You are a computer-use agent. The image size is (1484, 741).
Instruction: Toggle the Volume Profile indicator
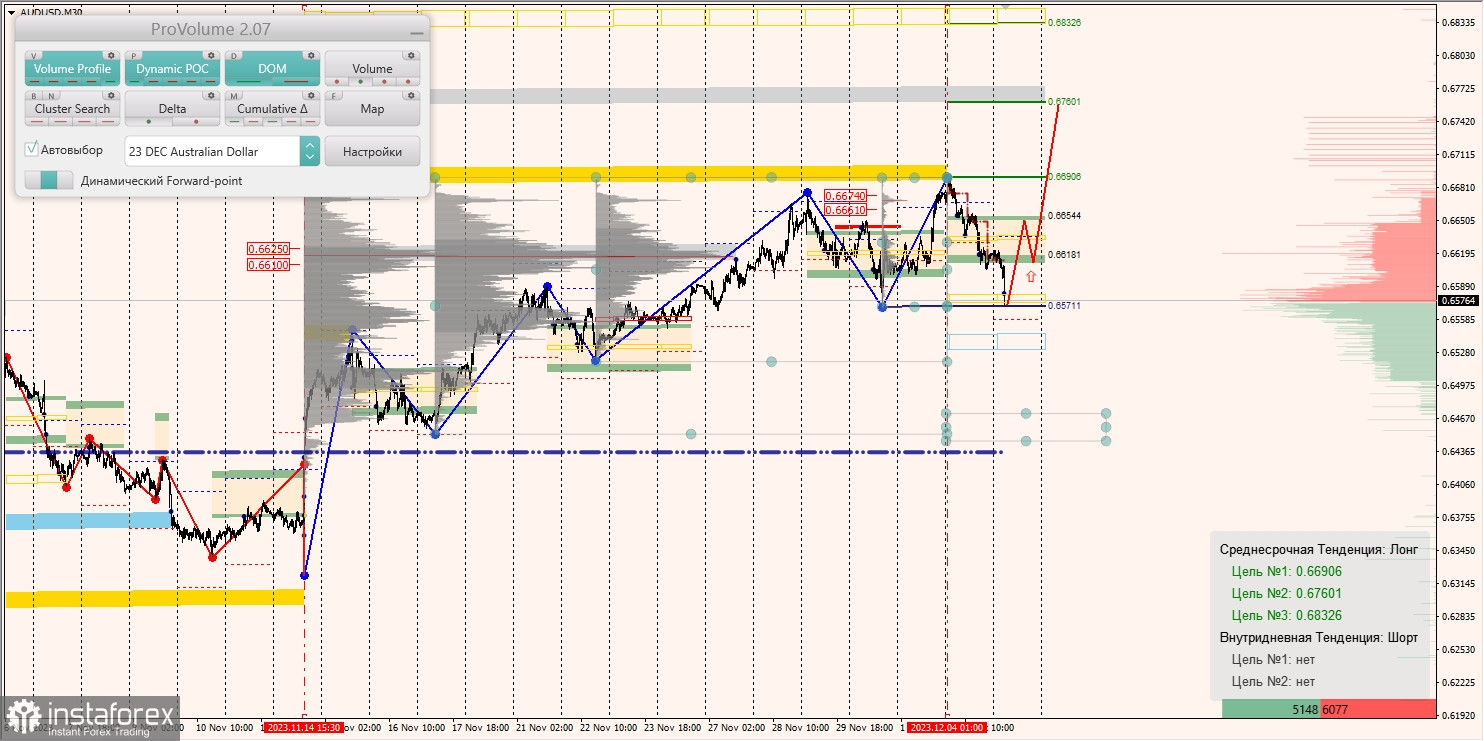(x=72, y=69)
